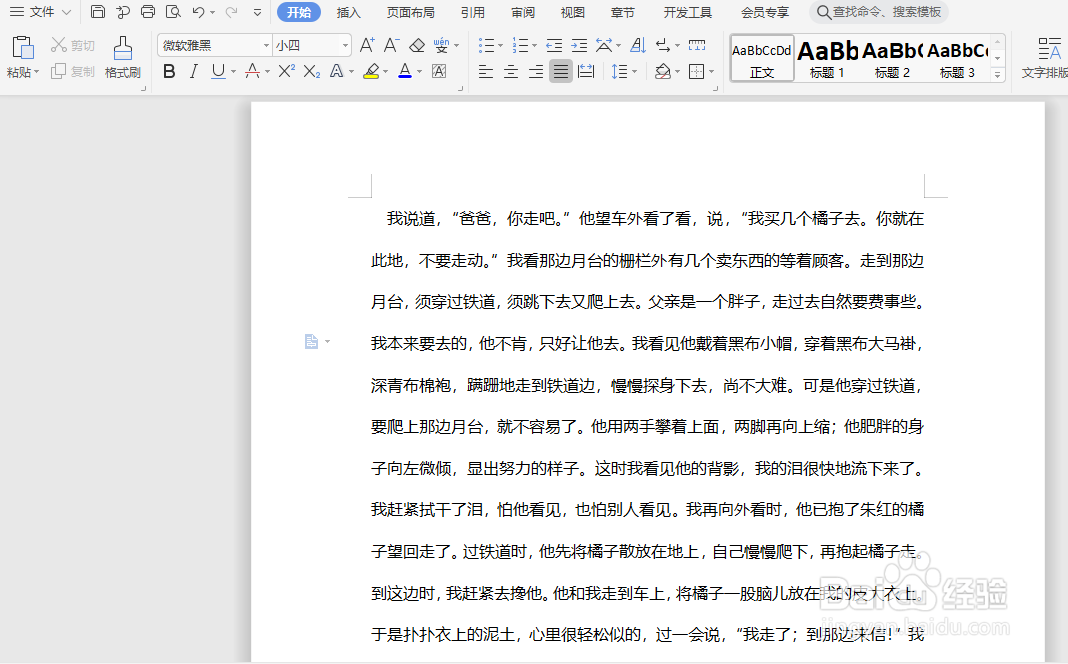This screenshot has width=1068, height=664.
Task: Click the ruler/tab stops icon
Action: tap(697, 46)
